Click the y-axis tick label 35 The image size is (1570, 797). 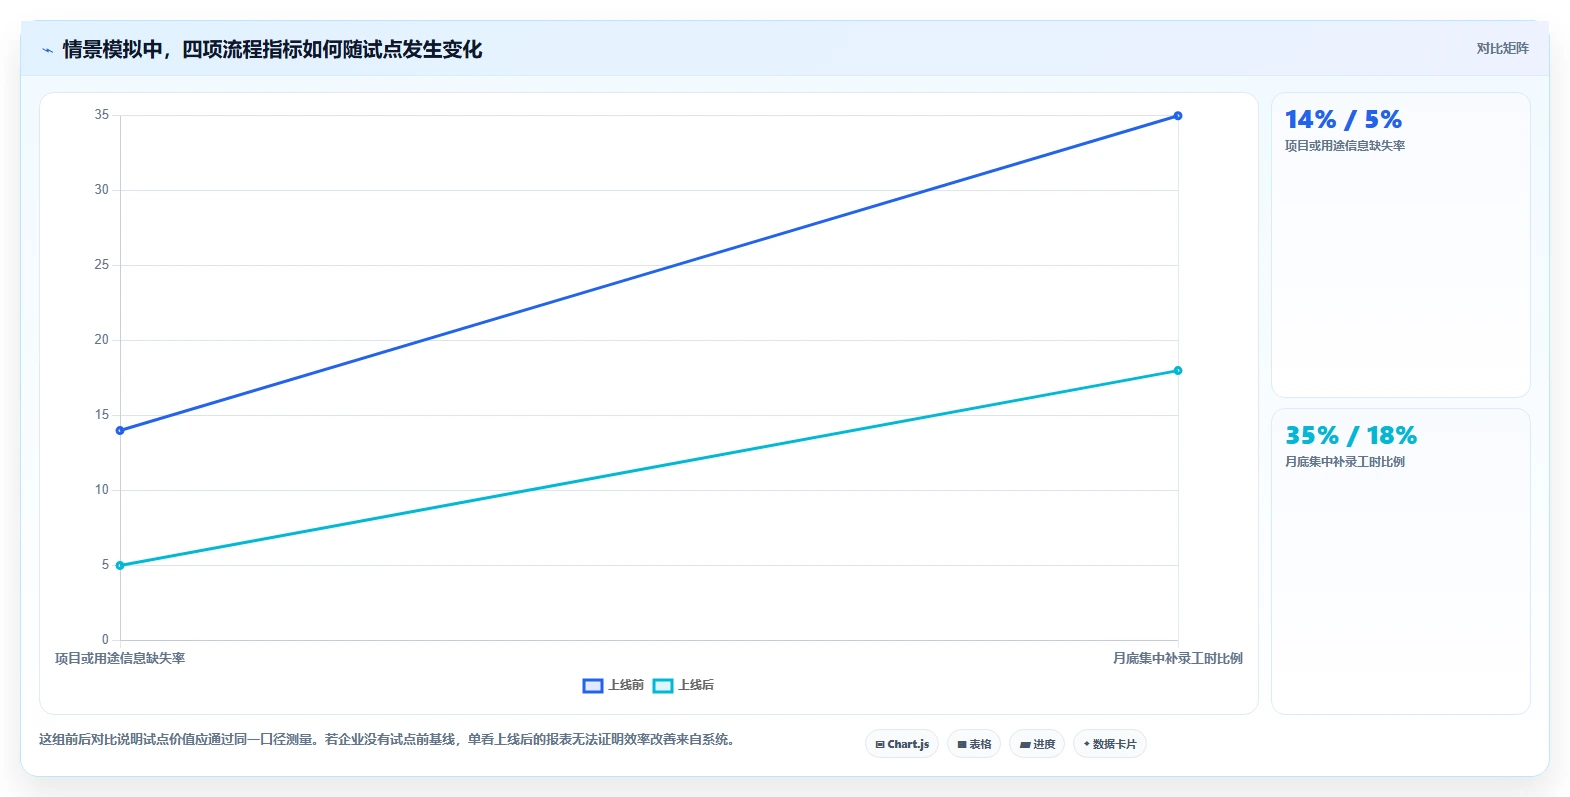pyautogui.click(x=102, y=115)
